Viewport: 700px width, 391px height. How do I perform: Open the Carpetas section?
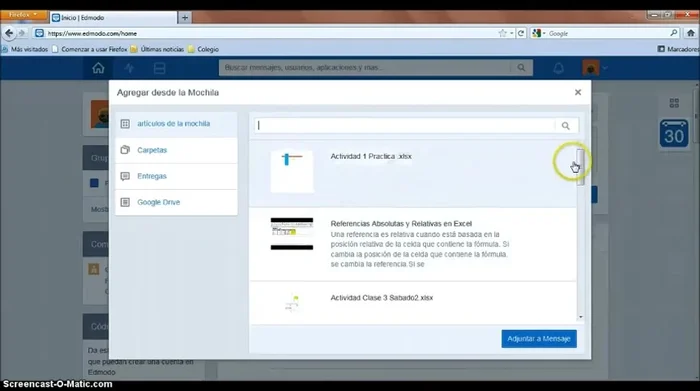pos(176,150)
